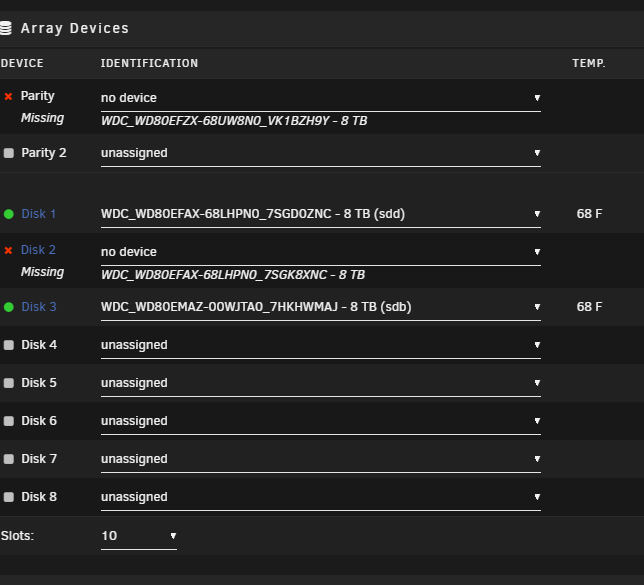644x585 pixels.
Task: Open the Disk 6 unassigned dropdown
Action: 321,421
